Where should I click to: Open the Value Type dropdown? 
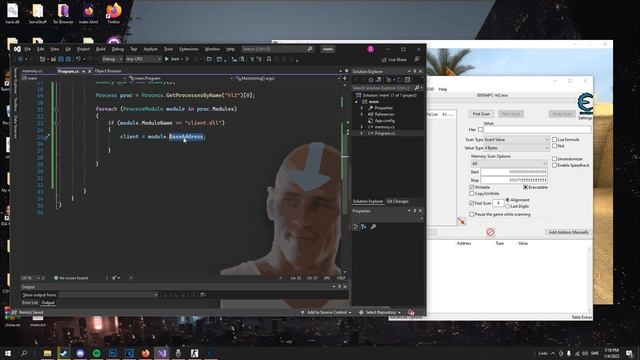tap(516, 148)
